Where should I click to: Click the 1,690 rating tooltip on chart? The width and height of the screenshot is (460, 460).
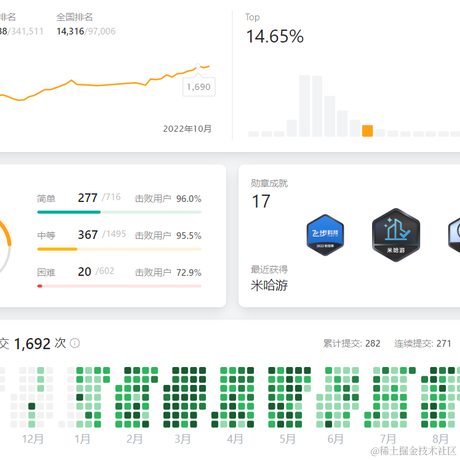point(199,87)
